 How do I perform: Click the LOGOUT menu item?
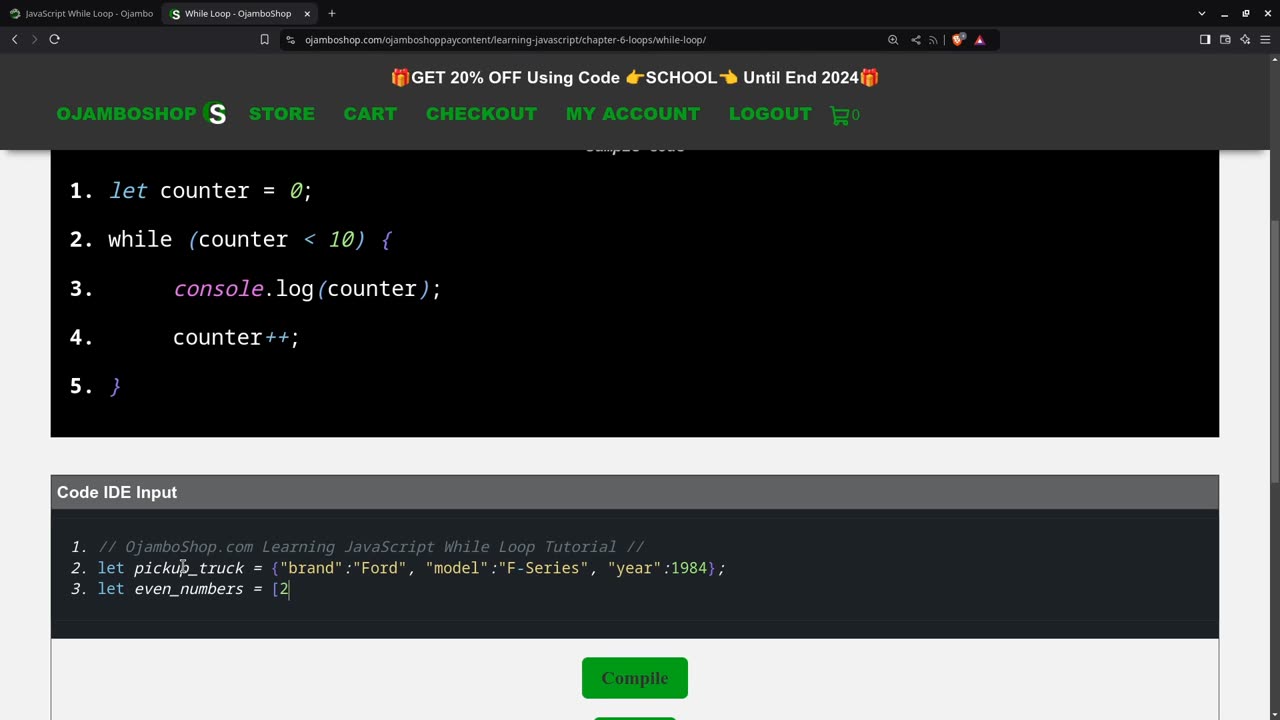coord(770,114)
